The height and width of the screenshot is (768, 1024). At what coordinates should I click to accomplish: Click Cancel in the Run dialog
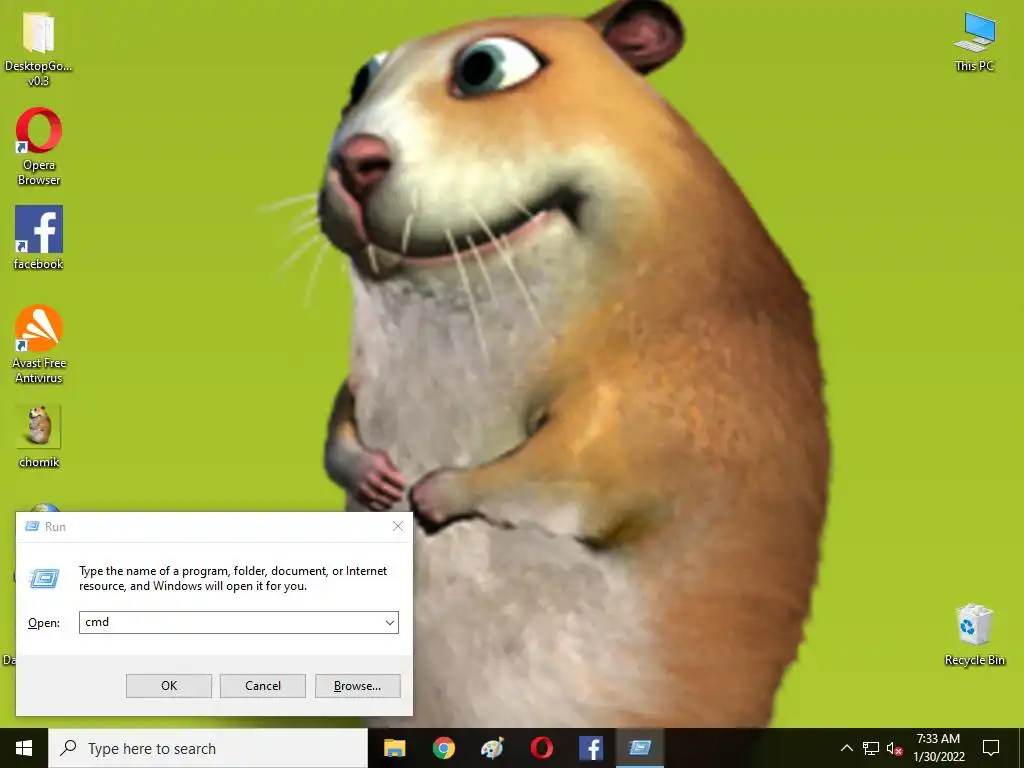point(263,686)
